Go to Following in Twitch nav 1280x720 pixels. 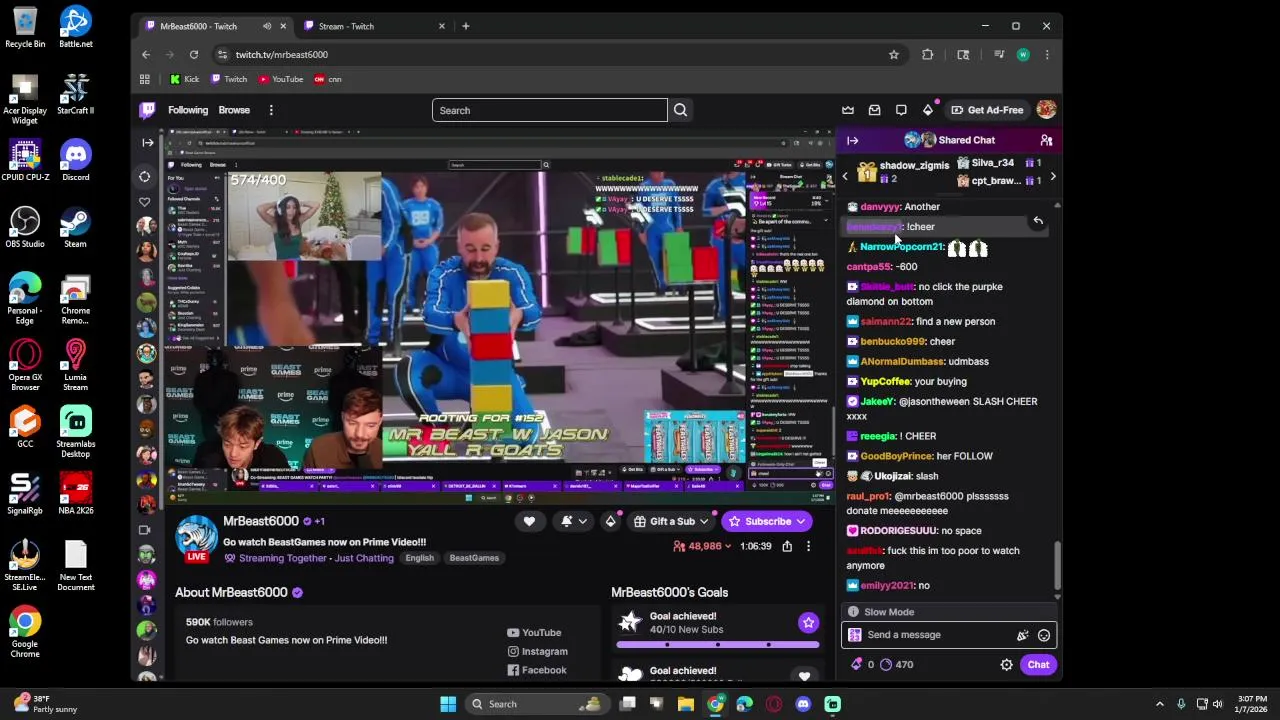188,110
